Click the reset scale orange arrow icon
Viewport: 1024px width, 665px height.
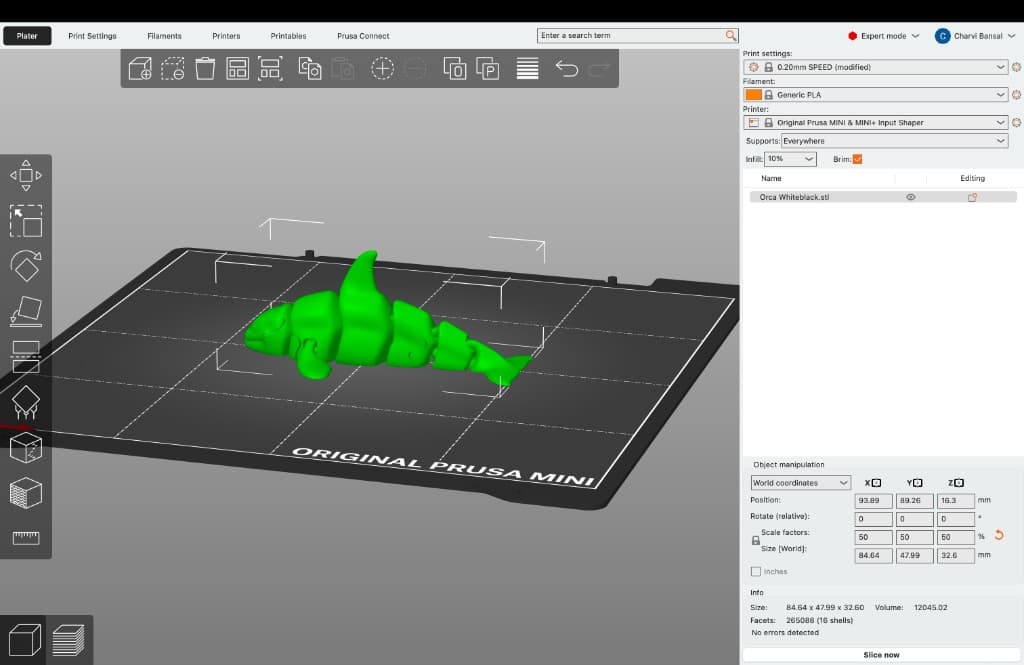(x=999, y=536)
